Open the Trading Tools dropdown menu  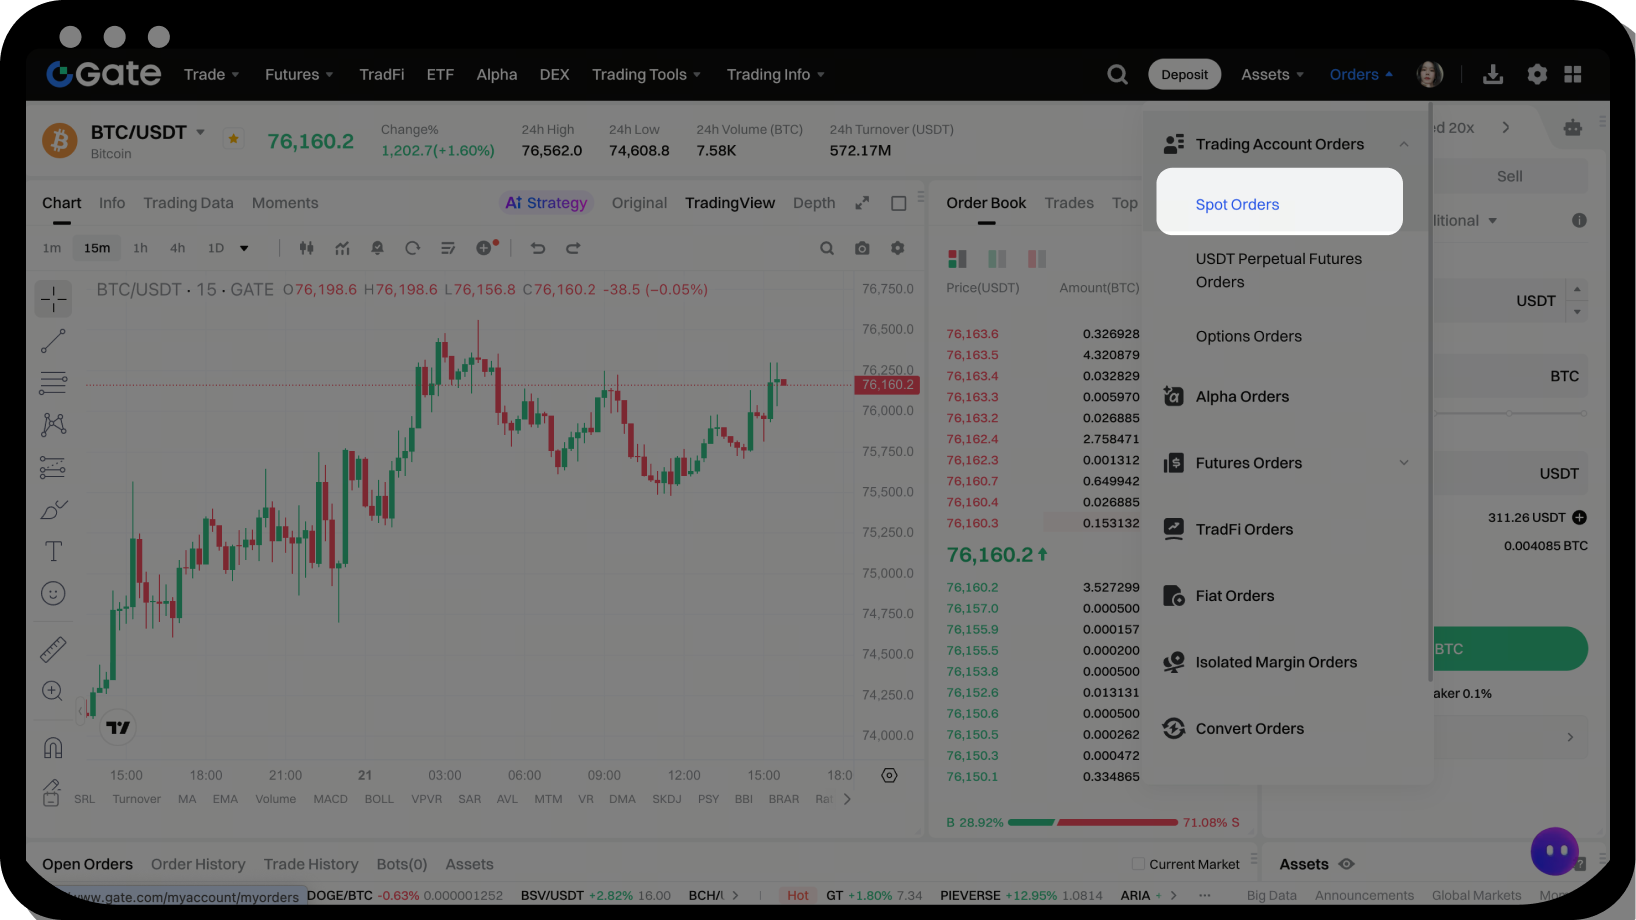tap(646, 75)
